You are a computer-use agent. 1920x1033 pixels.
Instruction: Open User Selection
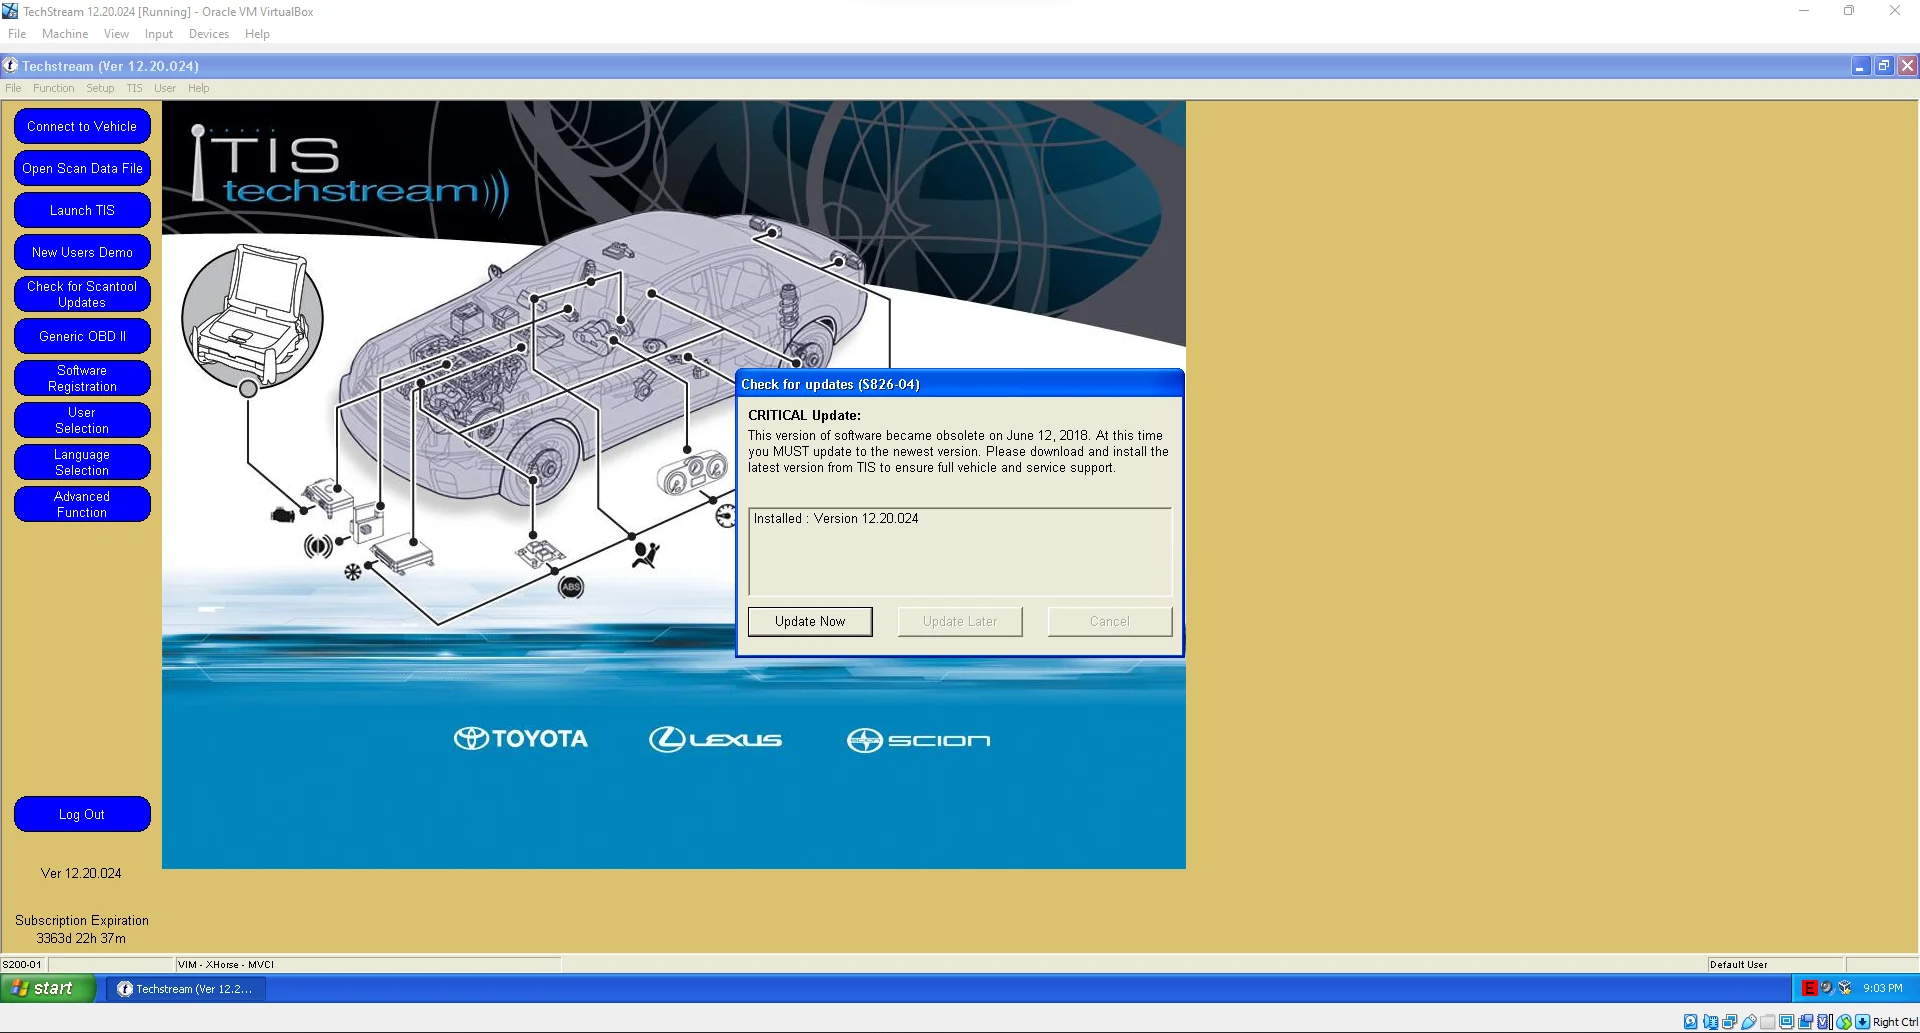82,420
